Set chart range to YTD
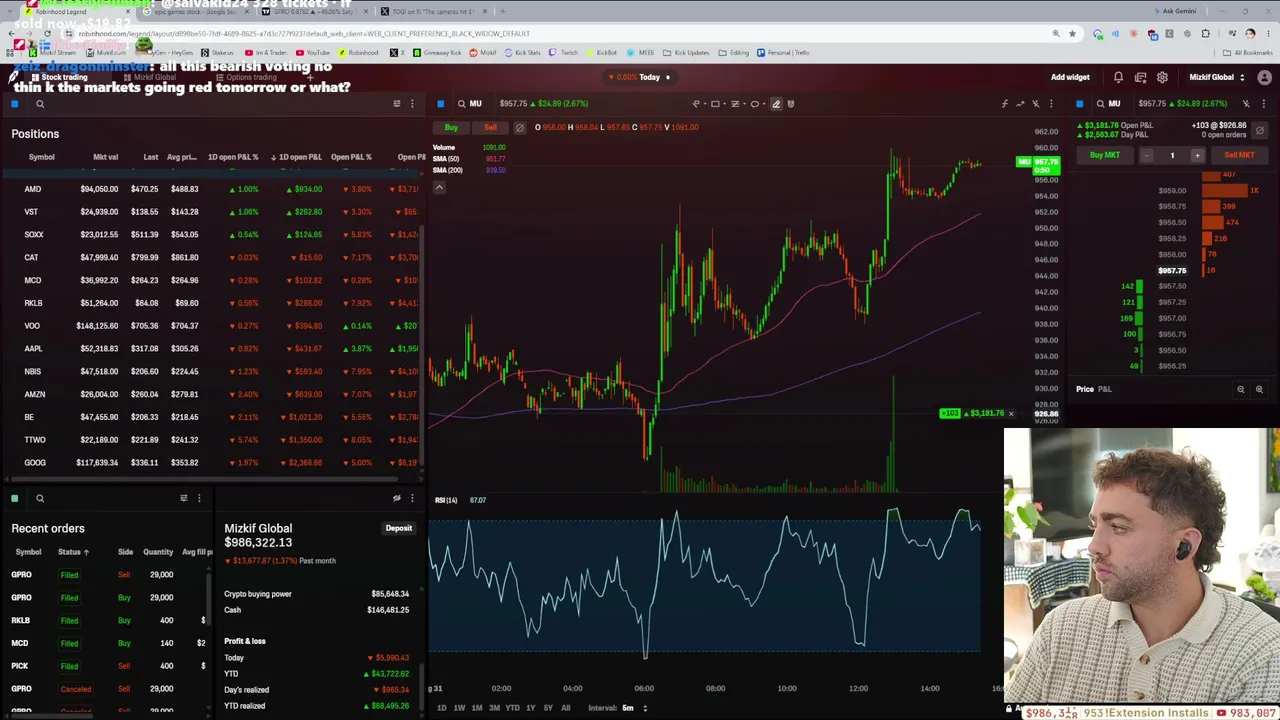The width and height of the screenshot is (1280, 720). (512, 708)
